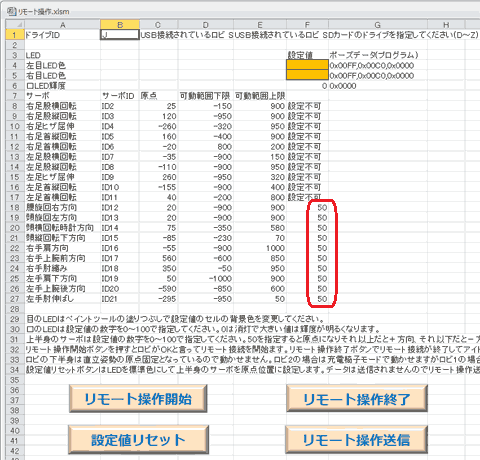Select setting value 50 for 頭横回転時計方向
This screenshot has height=460, width=480.
click(x=307, y=228)
